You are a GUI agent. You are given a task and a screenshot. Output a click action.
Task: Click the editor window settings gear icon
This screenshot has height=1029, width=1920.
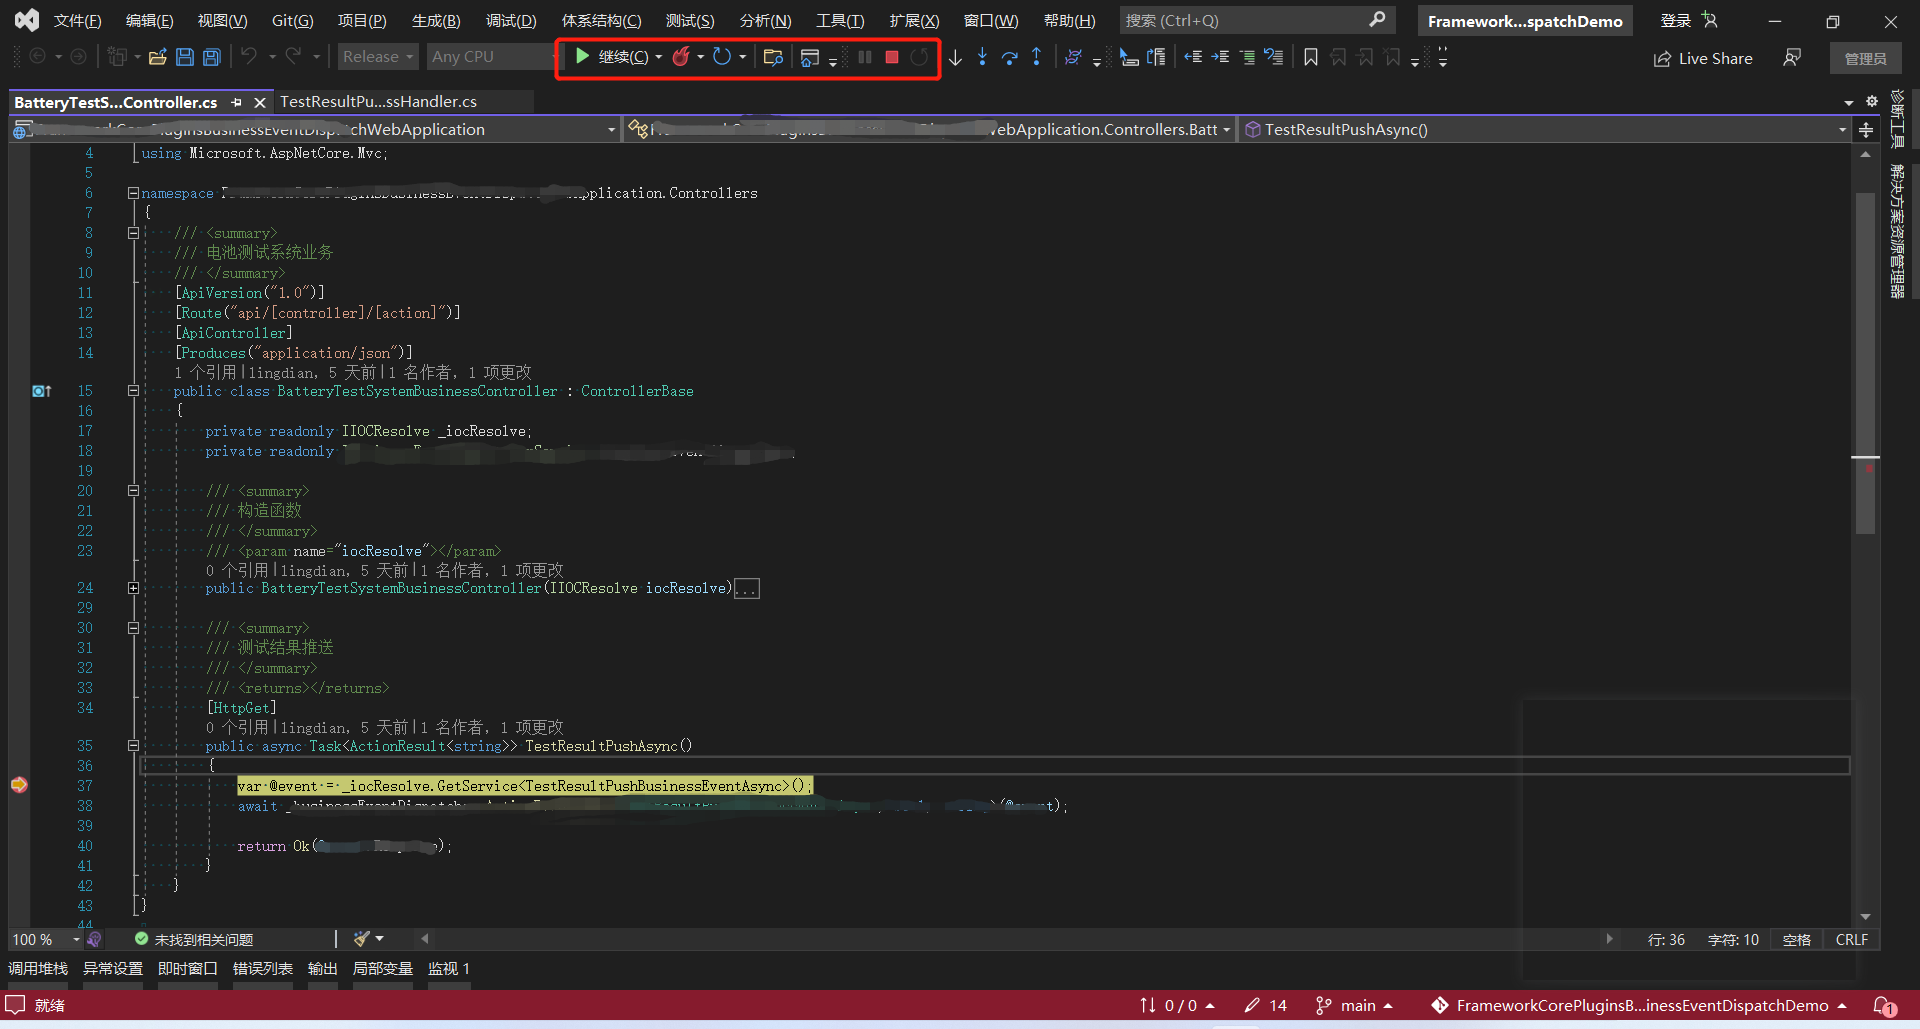[x=1872, y=101]
